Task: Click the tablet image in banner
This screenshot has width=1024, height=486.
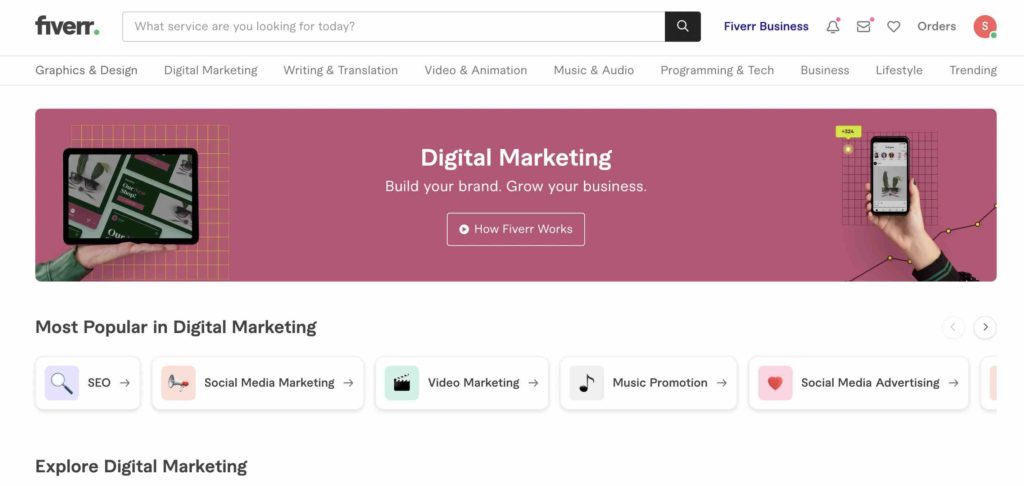Action: (x=131, y=196)
